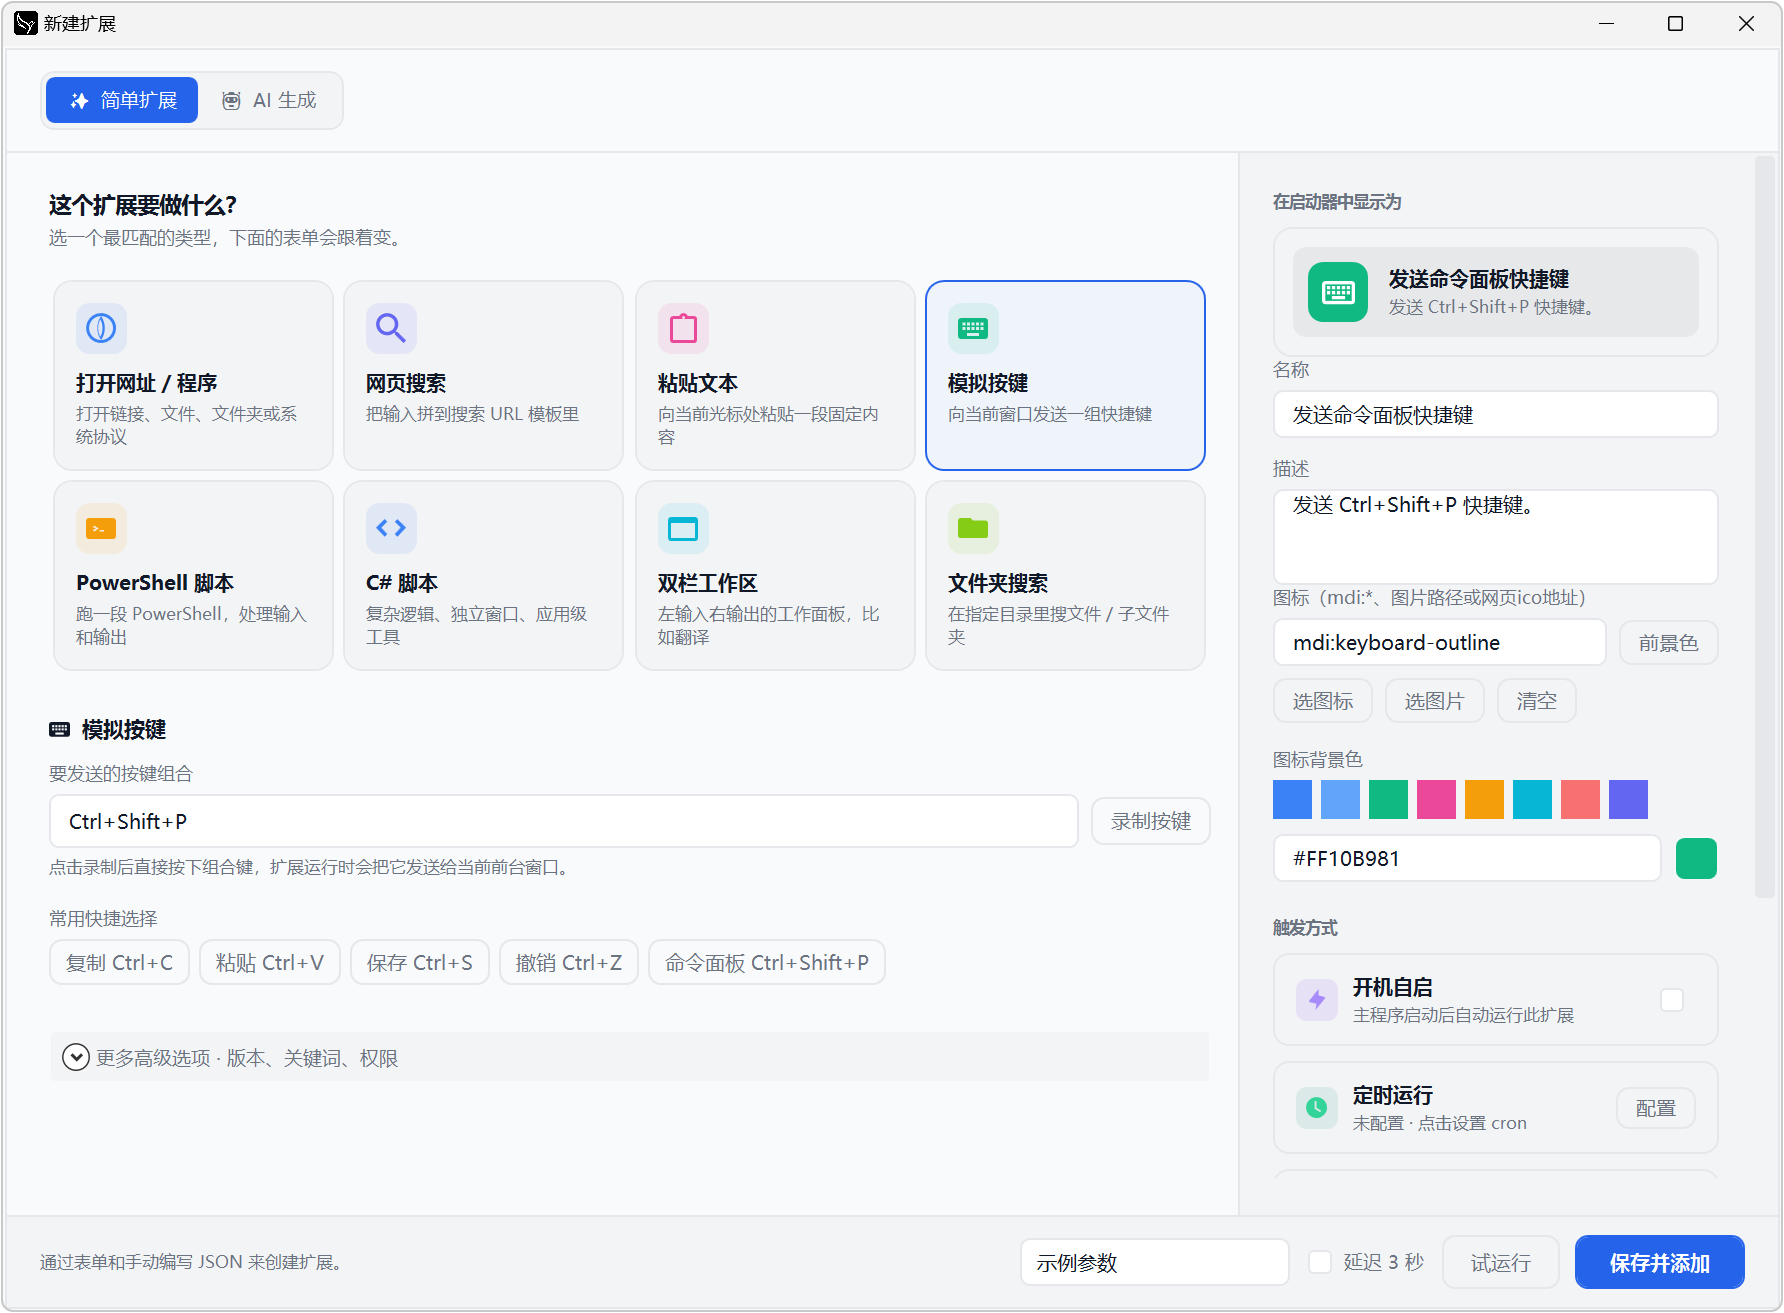Click the keyboard icon next to 模拟按键 heading
Image resolution: width=1784 pixels, height=1313 pixels.
pyautogui.click(x=60, y=730)
